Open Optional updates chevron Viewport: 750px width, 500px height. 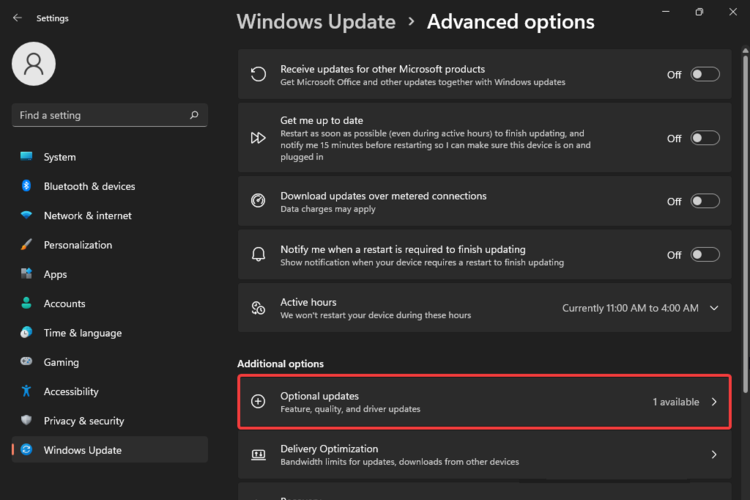[714, 402]
